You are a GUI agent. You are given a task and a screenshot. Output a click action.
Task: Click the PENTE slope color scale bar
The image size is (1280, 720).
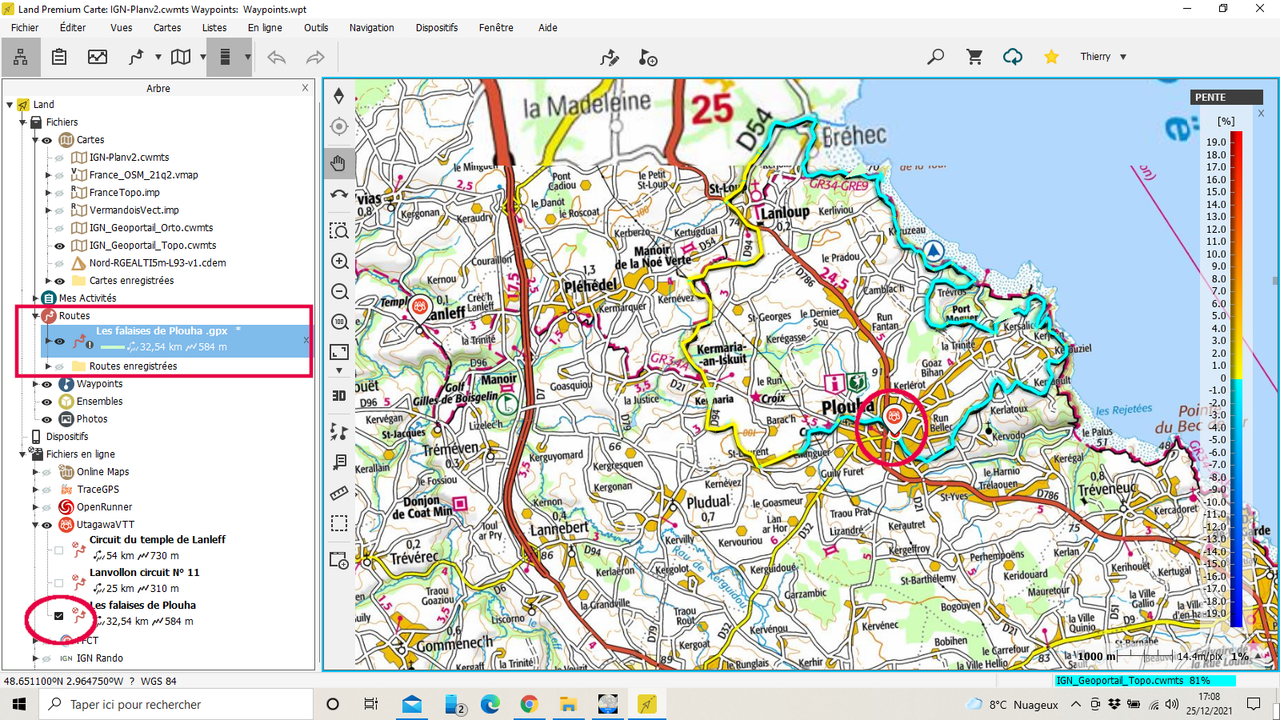[1237, 380]
